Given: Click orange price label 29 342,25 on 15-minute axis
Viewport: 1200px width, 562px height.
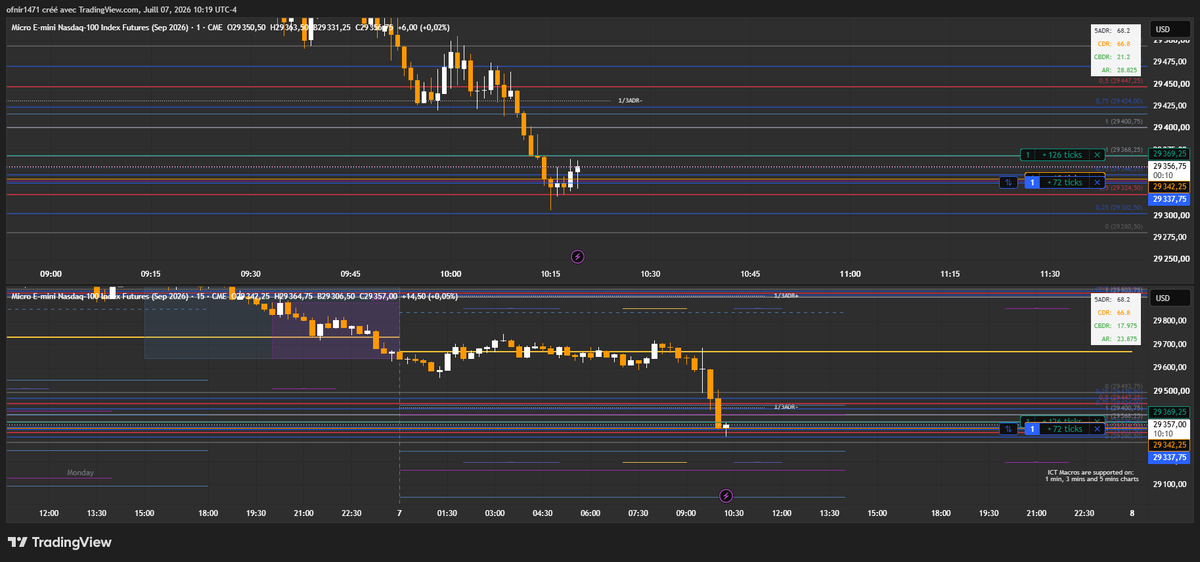Looking at the screenshot, I should point(1170,444).
